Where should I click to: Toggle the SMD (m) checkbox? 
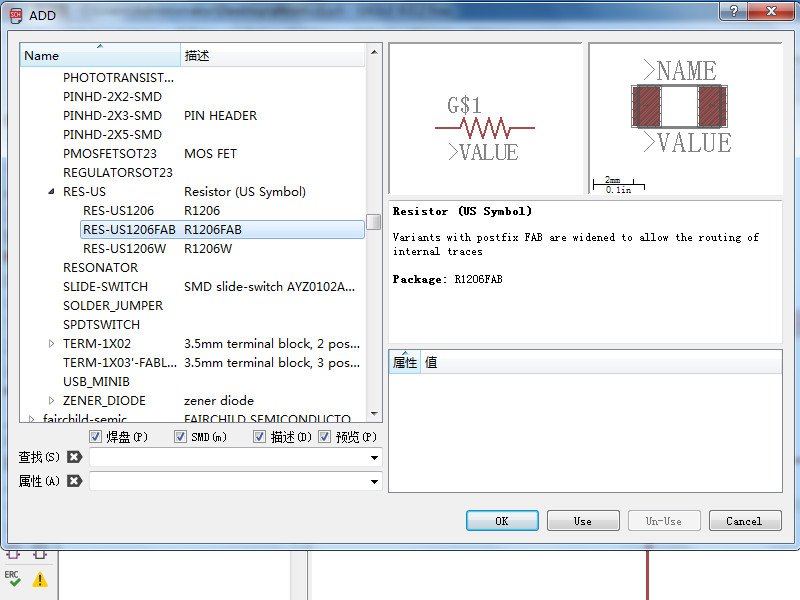(180, 437)
